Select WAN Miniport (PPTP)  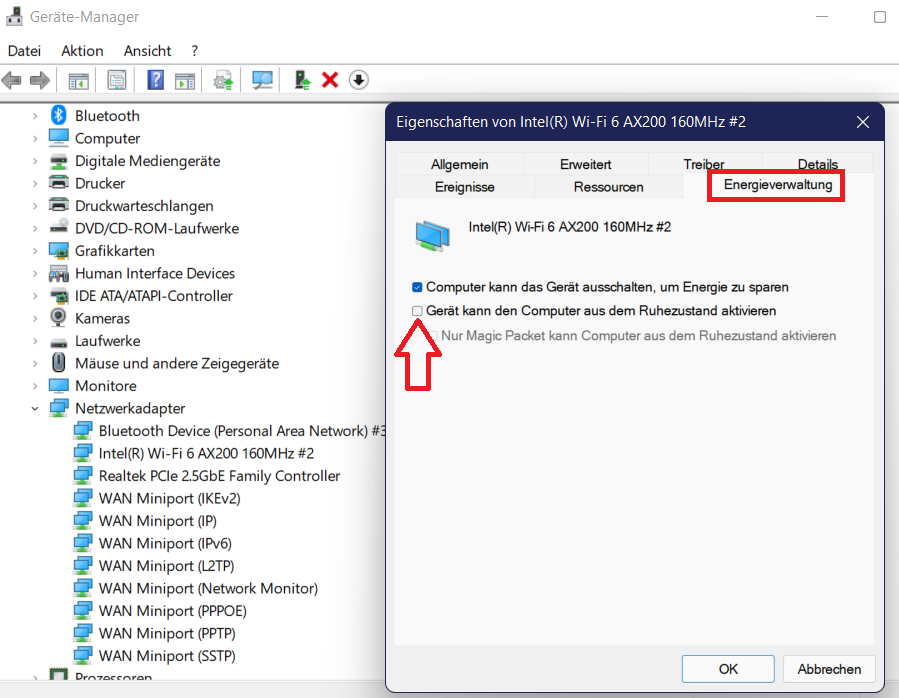coord(167,633)
